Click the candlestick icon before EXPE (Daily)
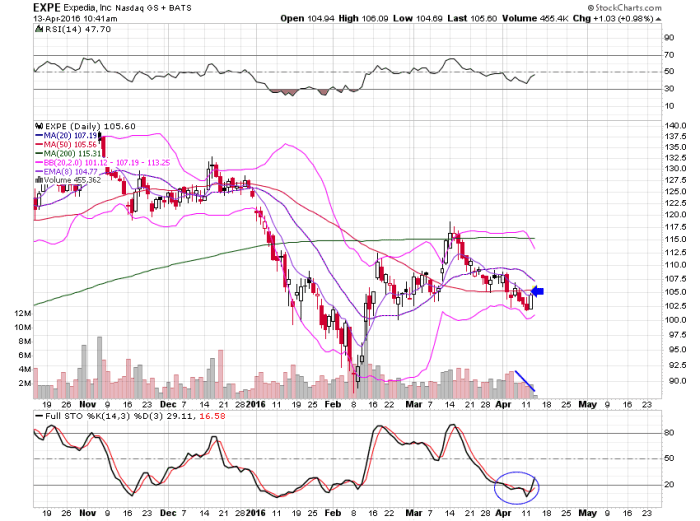Viewport: 700px width, 521px height. [x=39, y=126]
